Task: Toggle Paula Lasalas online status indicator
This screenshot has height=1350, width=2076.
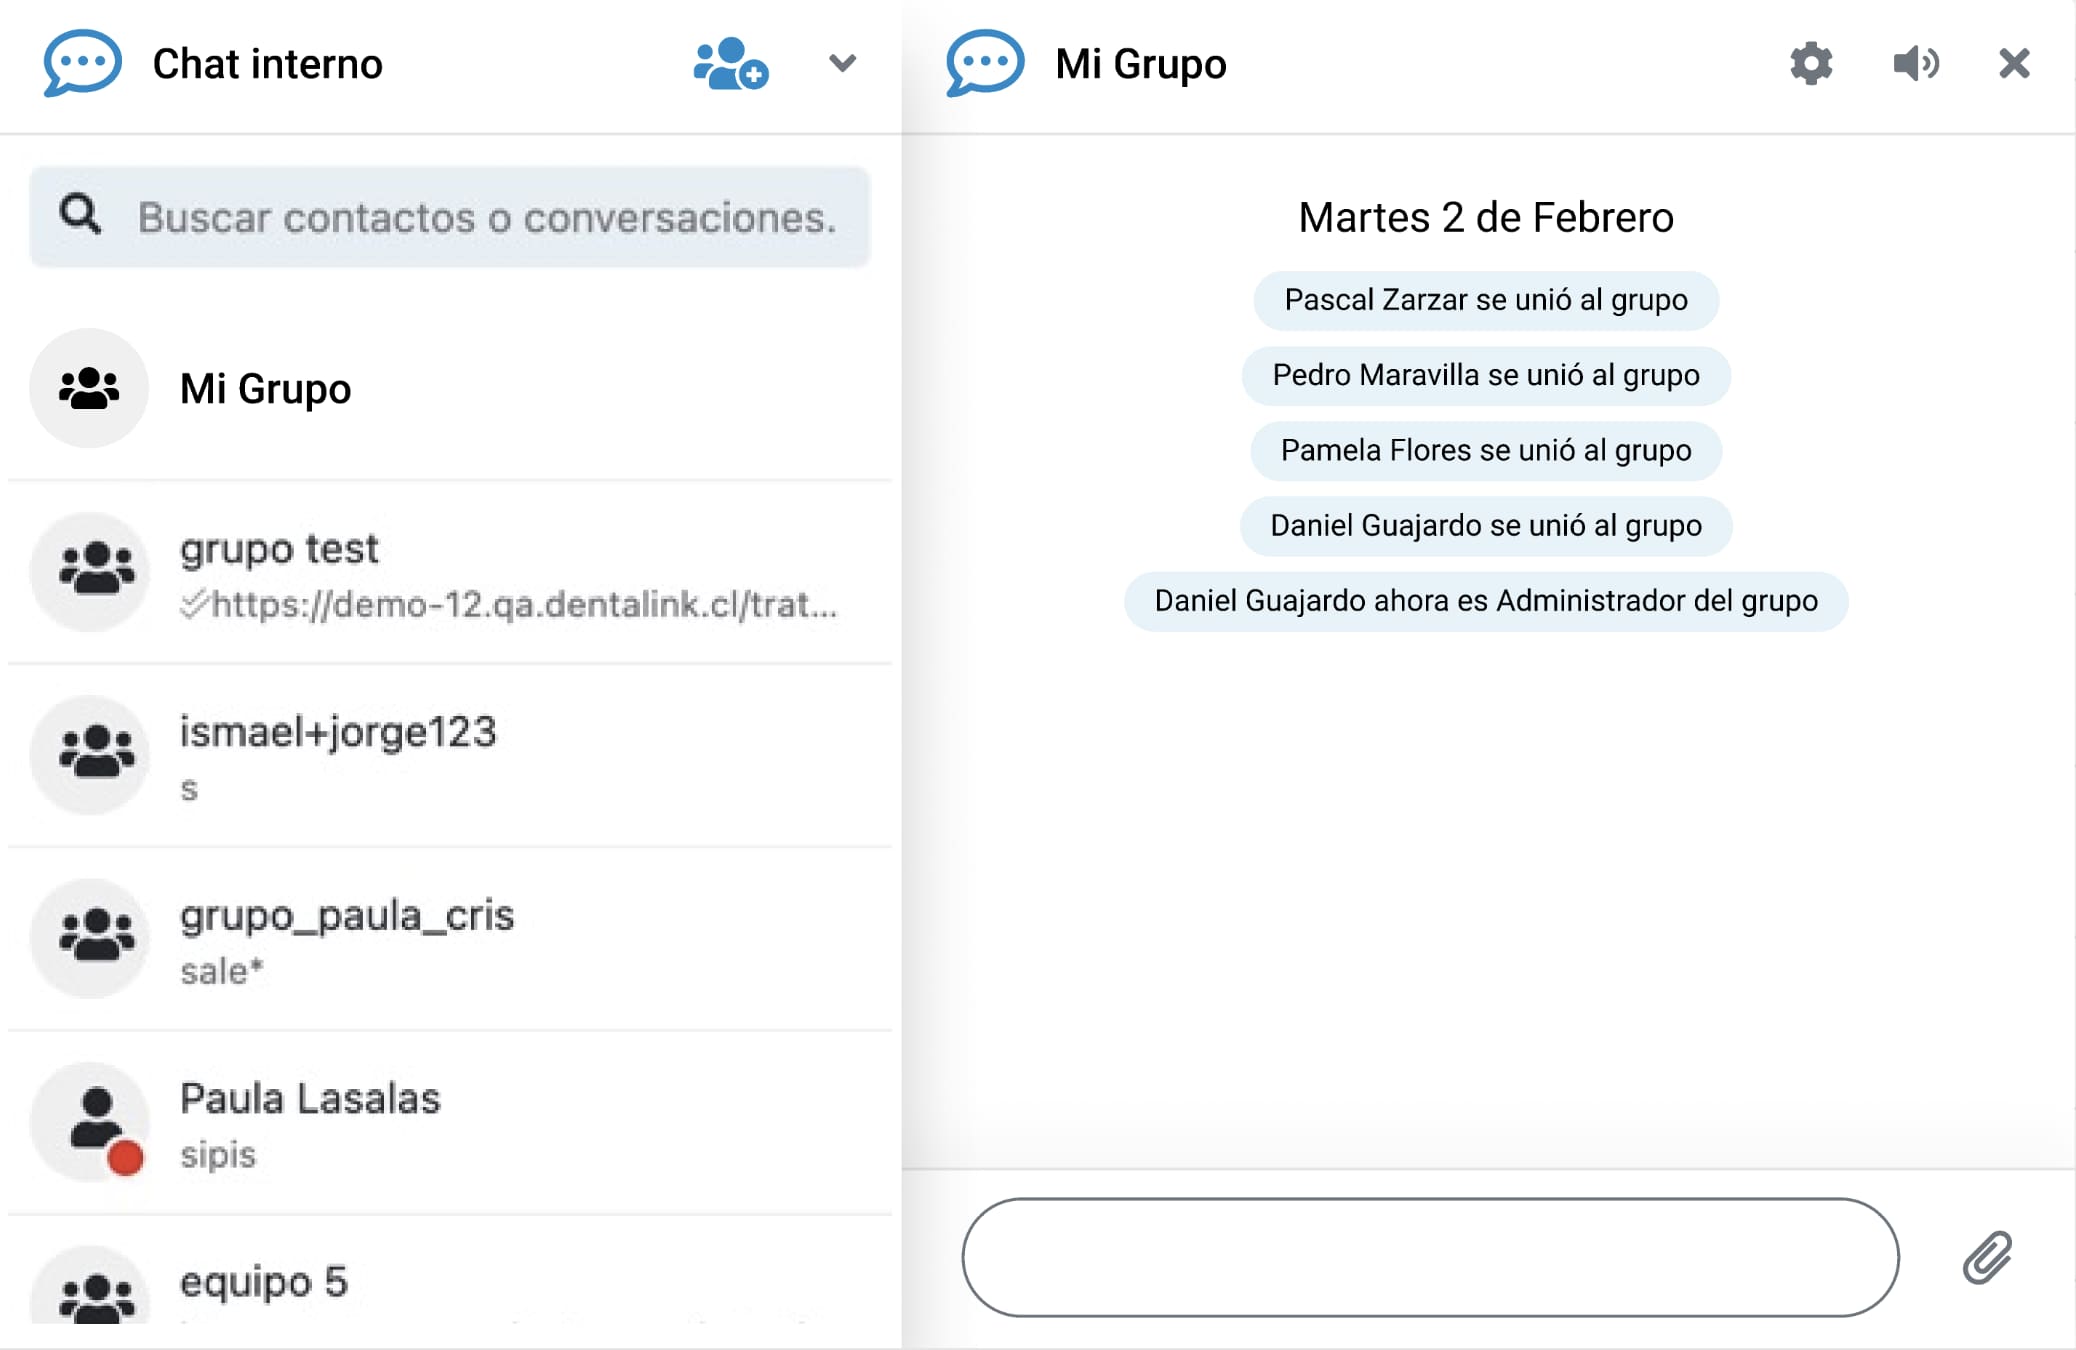Action: [124, 1158]
